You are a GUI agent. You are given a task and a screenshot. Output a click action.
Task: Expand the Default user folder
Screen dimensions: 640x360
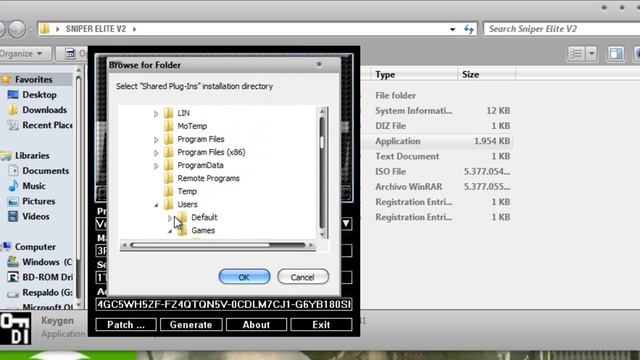point(170,218)
